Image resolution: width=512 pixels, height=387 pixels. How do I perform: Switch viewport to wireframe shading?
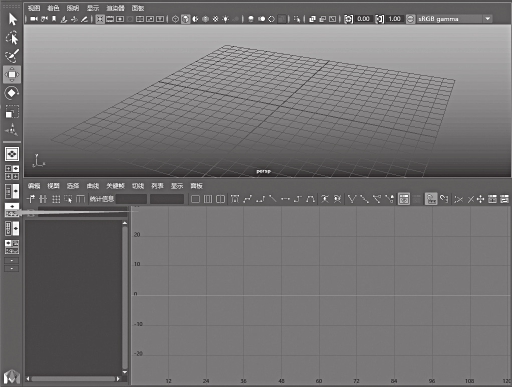tap(175, 19)
